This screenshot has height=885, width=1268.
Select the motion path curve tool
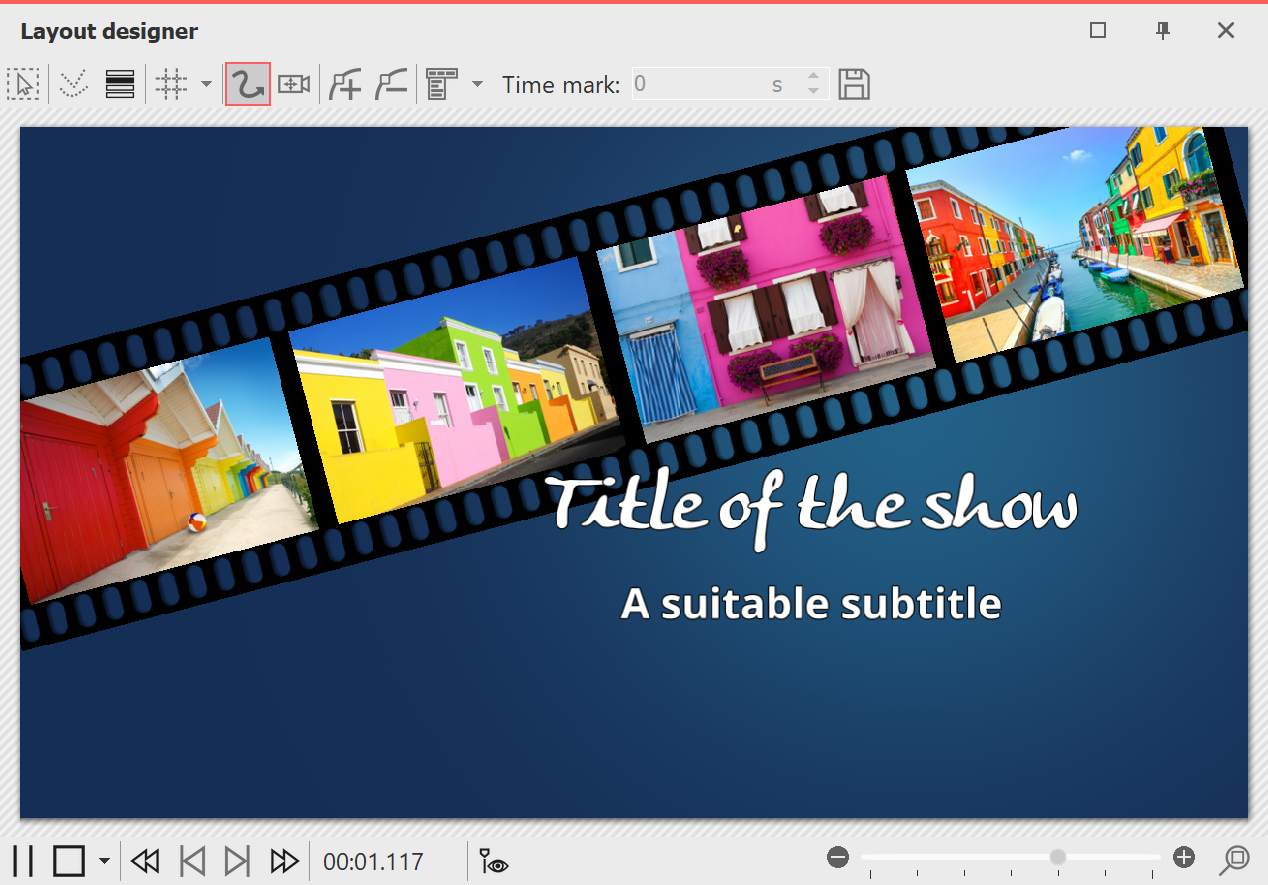(x=247, y=84)
